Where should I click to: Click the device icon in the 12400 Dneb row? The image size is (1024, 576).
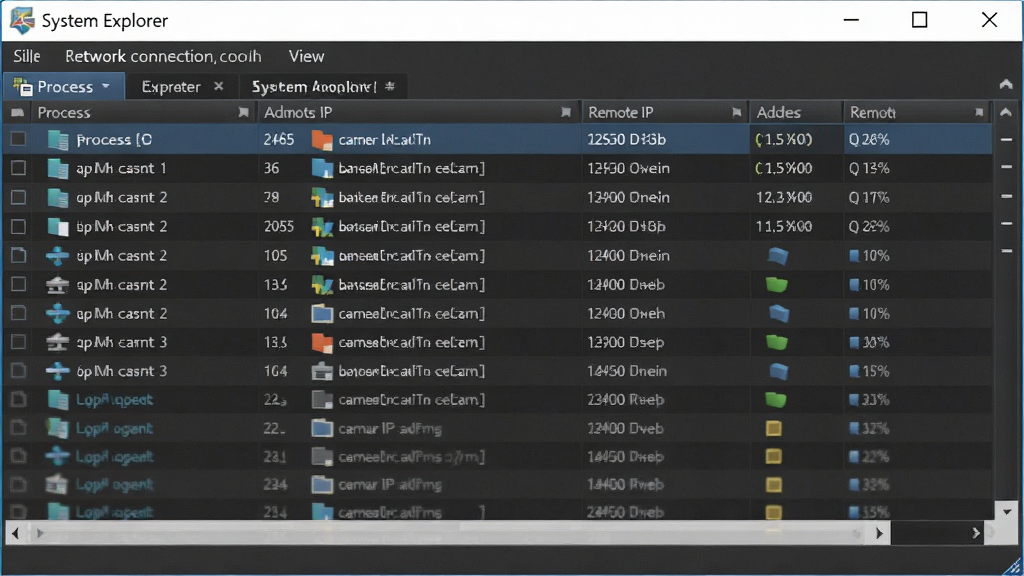click(57, 285)
